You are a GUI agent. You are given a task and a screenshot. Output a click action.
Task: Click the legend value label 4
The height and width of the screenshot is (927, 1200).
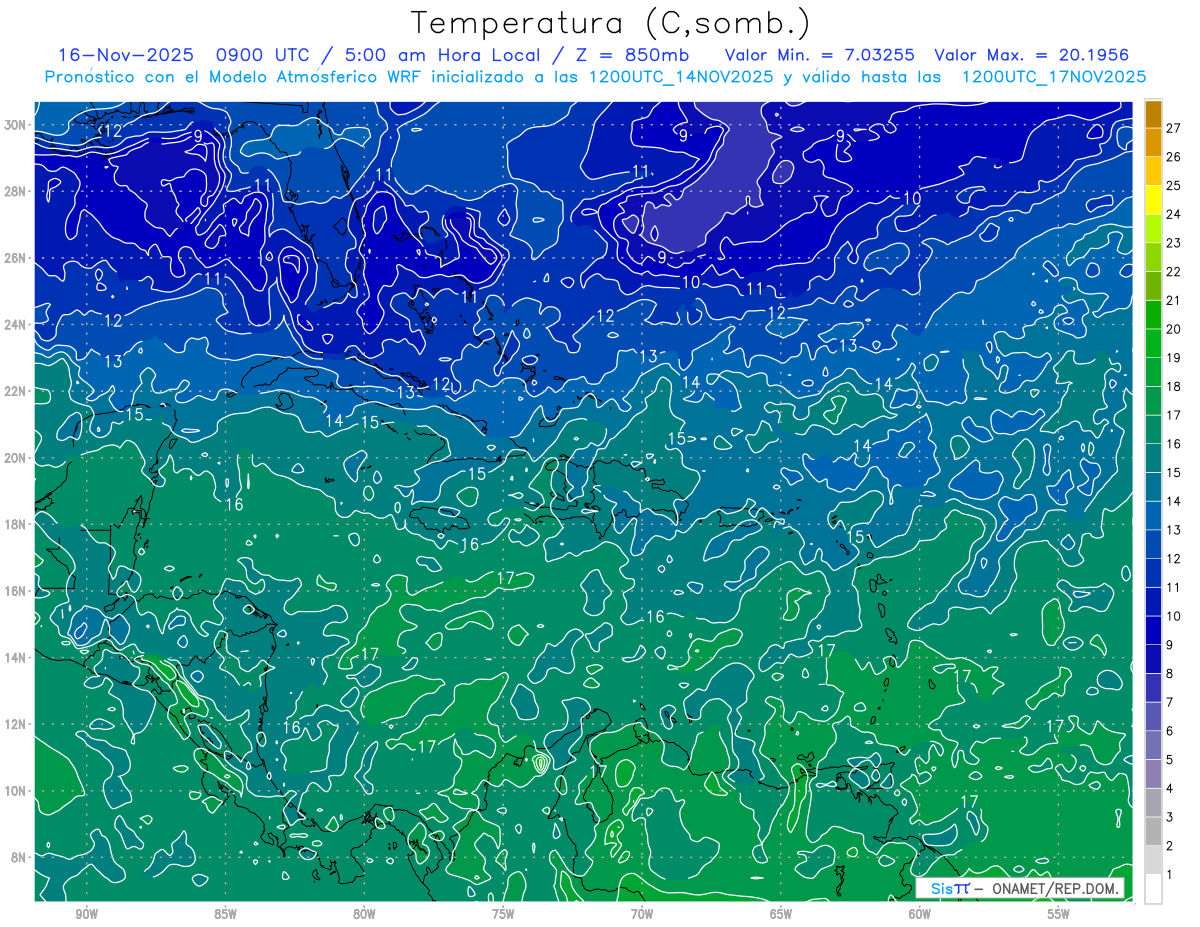[1170, 789]
